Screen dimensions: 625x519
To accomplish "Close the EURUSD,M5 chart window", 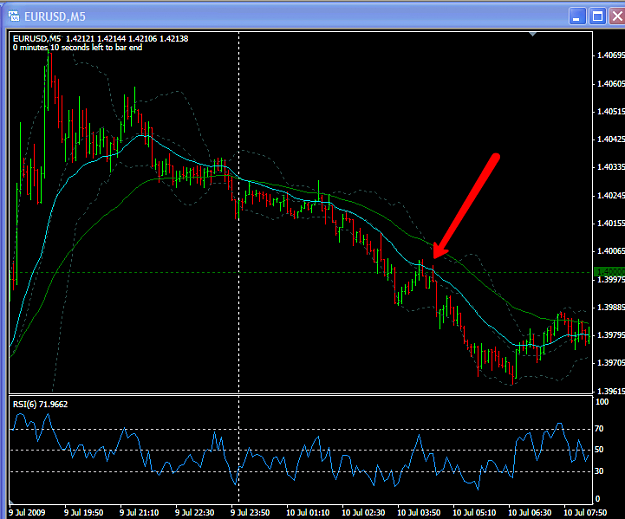I will 617,16.
